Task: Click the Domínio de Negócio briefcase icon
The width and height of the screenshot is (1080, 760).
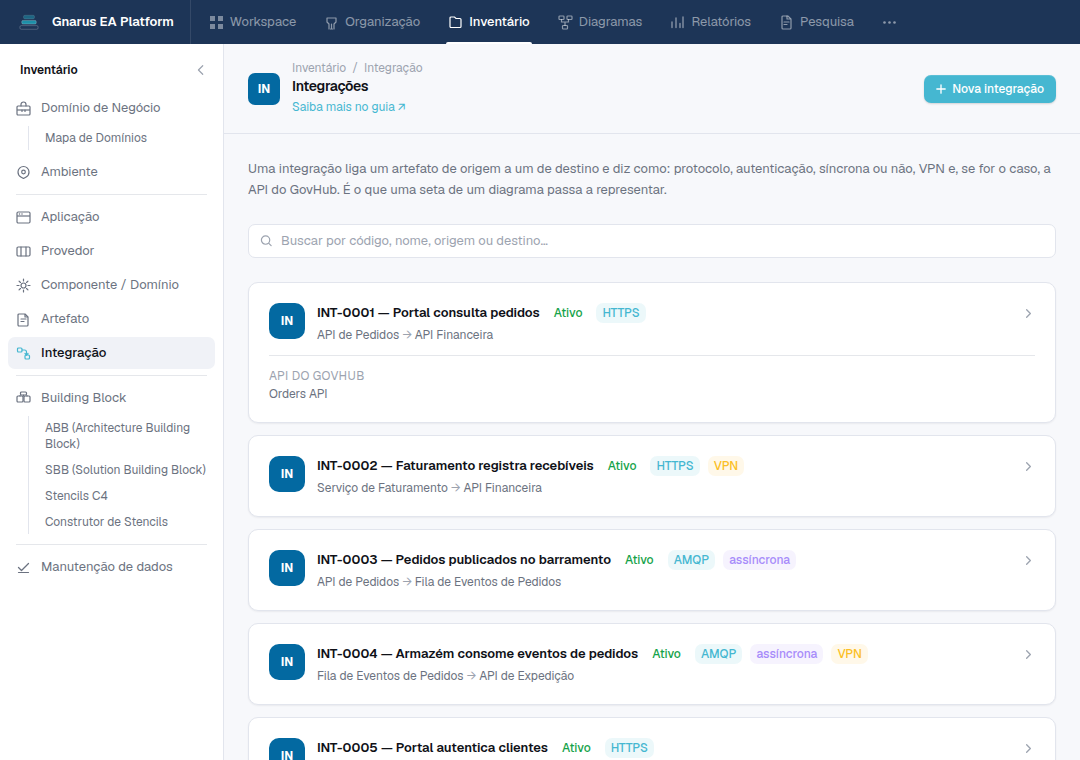Action: pos(23,108)
